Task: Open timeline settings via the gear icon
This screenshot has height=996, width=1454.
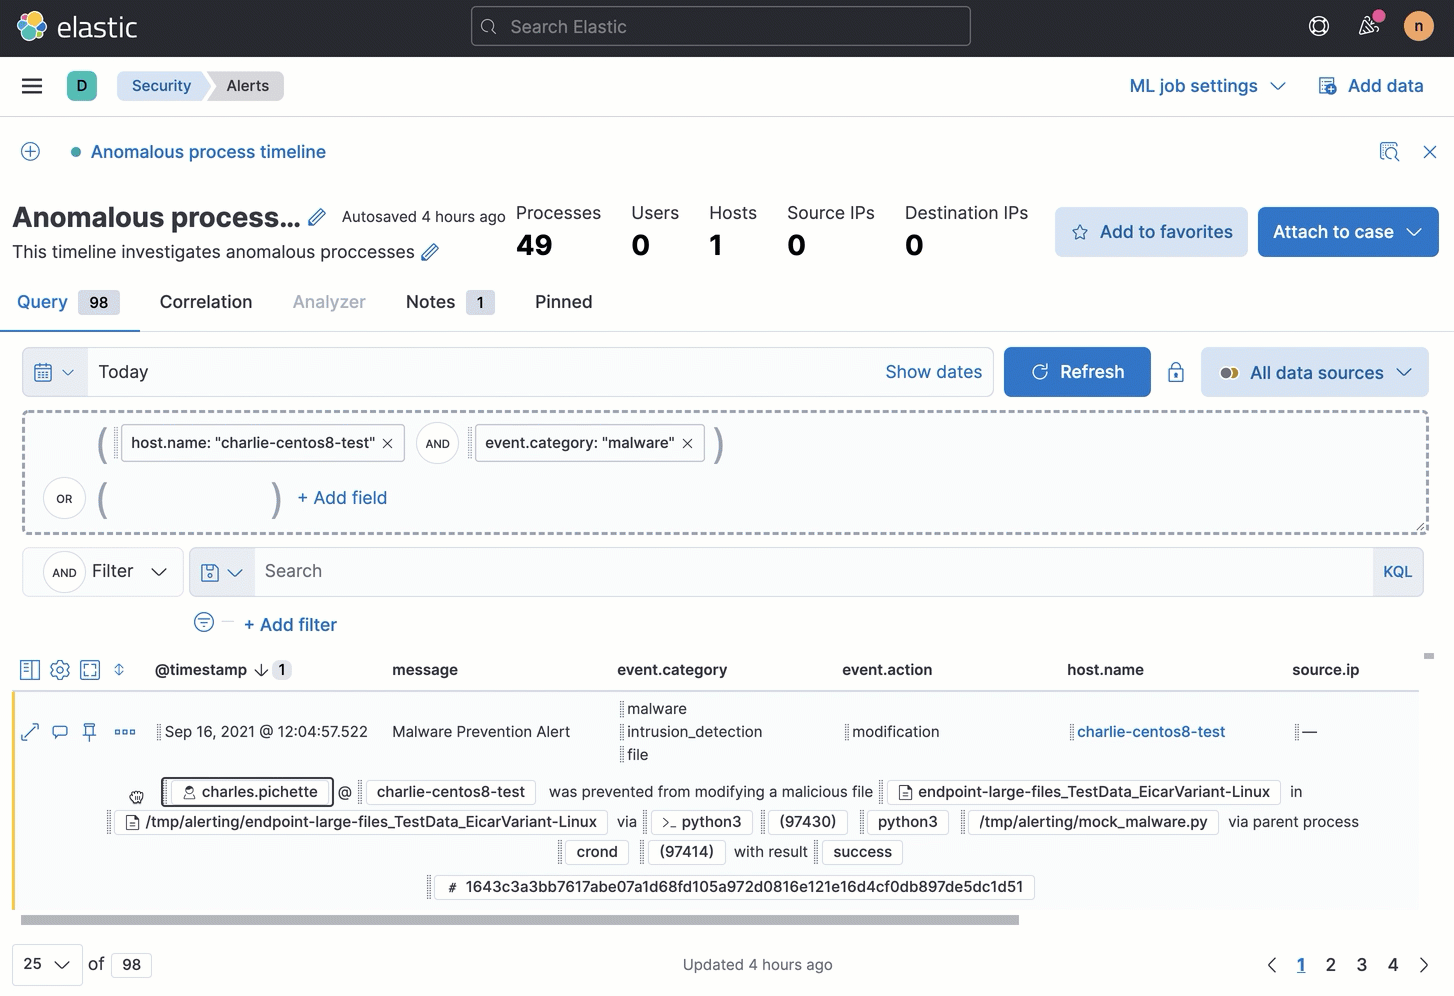Action: pos(59,669)
